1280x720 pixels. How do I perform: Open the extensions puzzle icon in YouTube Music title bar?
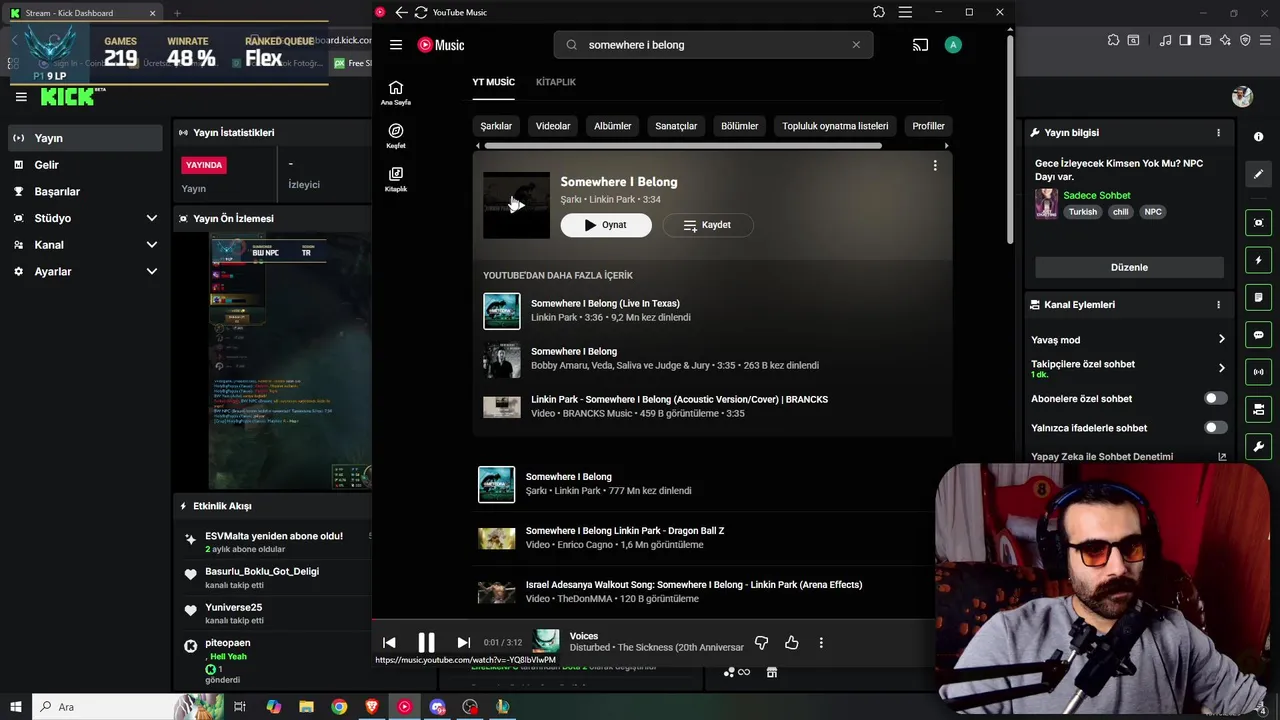click(879, 12)
